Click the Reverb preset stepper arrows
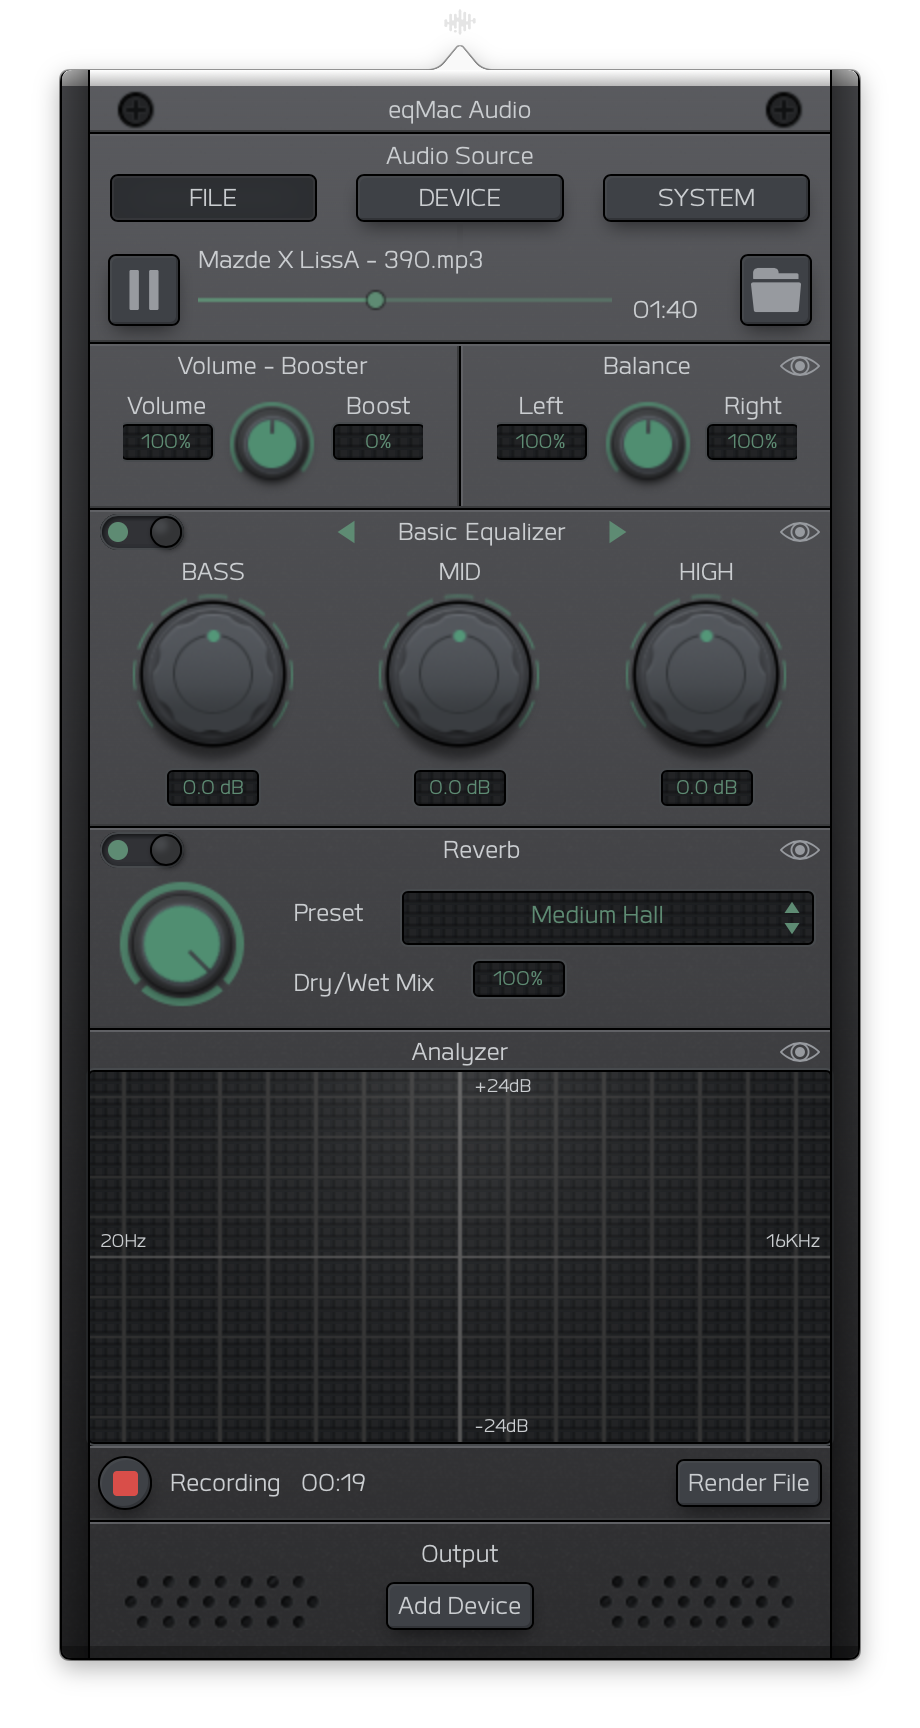 792,917
